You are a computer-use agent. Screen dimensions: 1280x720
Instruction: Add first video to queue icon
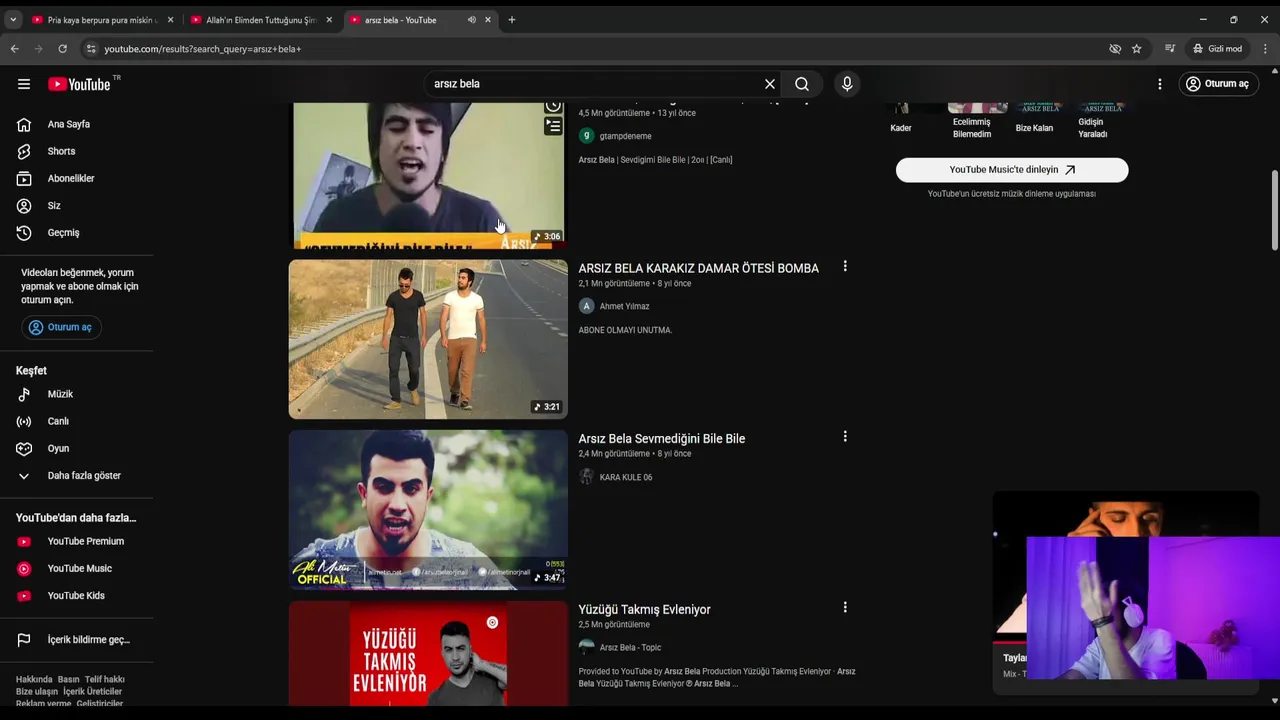[553, 126]
